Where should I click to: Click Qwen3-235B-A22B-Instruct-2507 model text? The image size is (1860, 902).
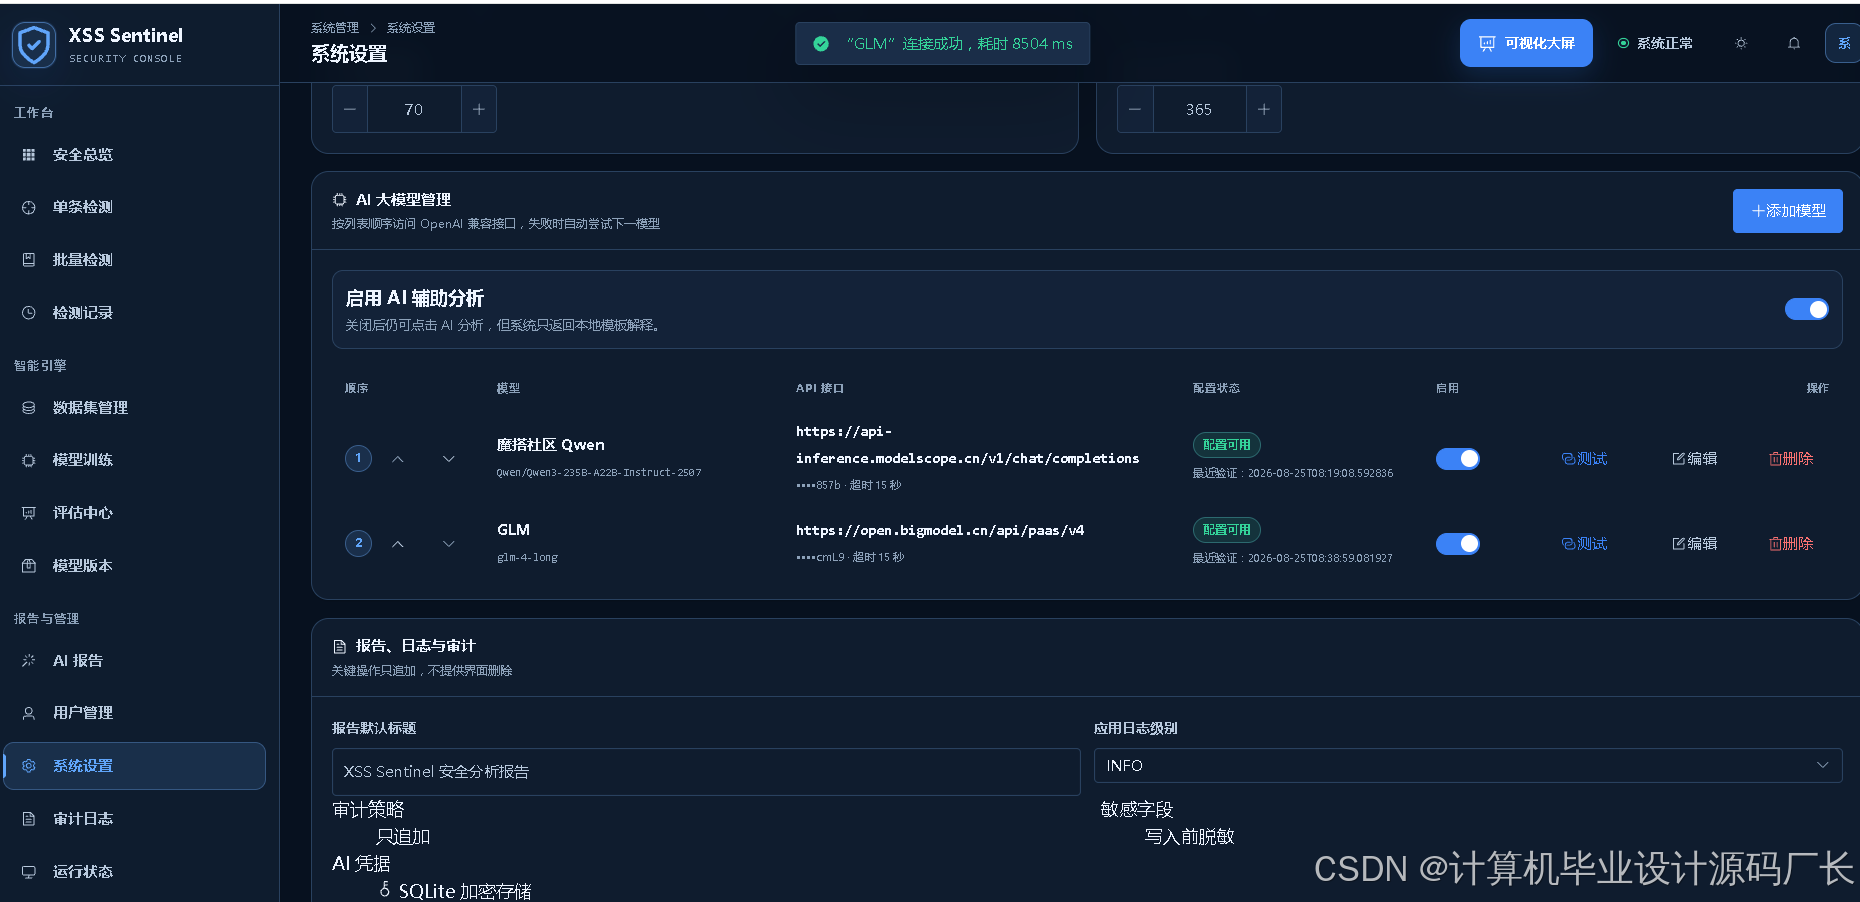(x=599, y=473)
